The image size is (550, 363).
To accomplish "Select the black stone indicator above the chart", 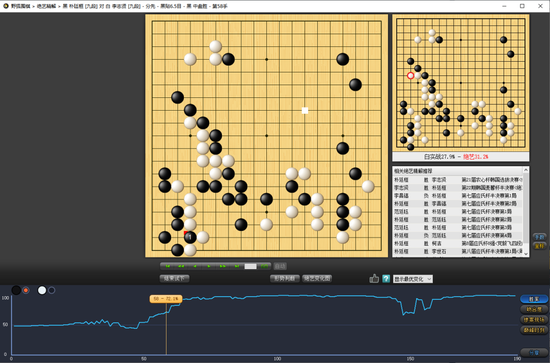I will [x=16, y=290].
